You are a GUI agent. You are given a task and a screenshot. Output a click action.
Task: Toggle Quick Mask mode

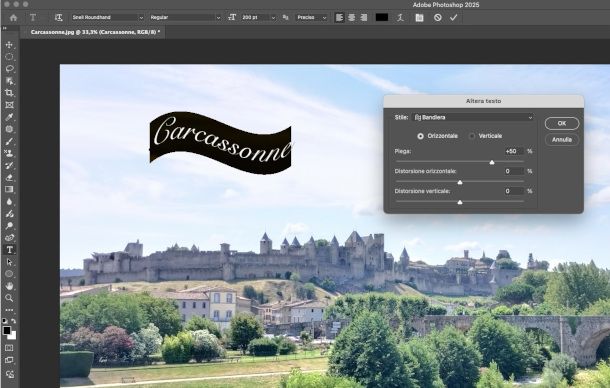point(9,348)
